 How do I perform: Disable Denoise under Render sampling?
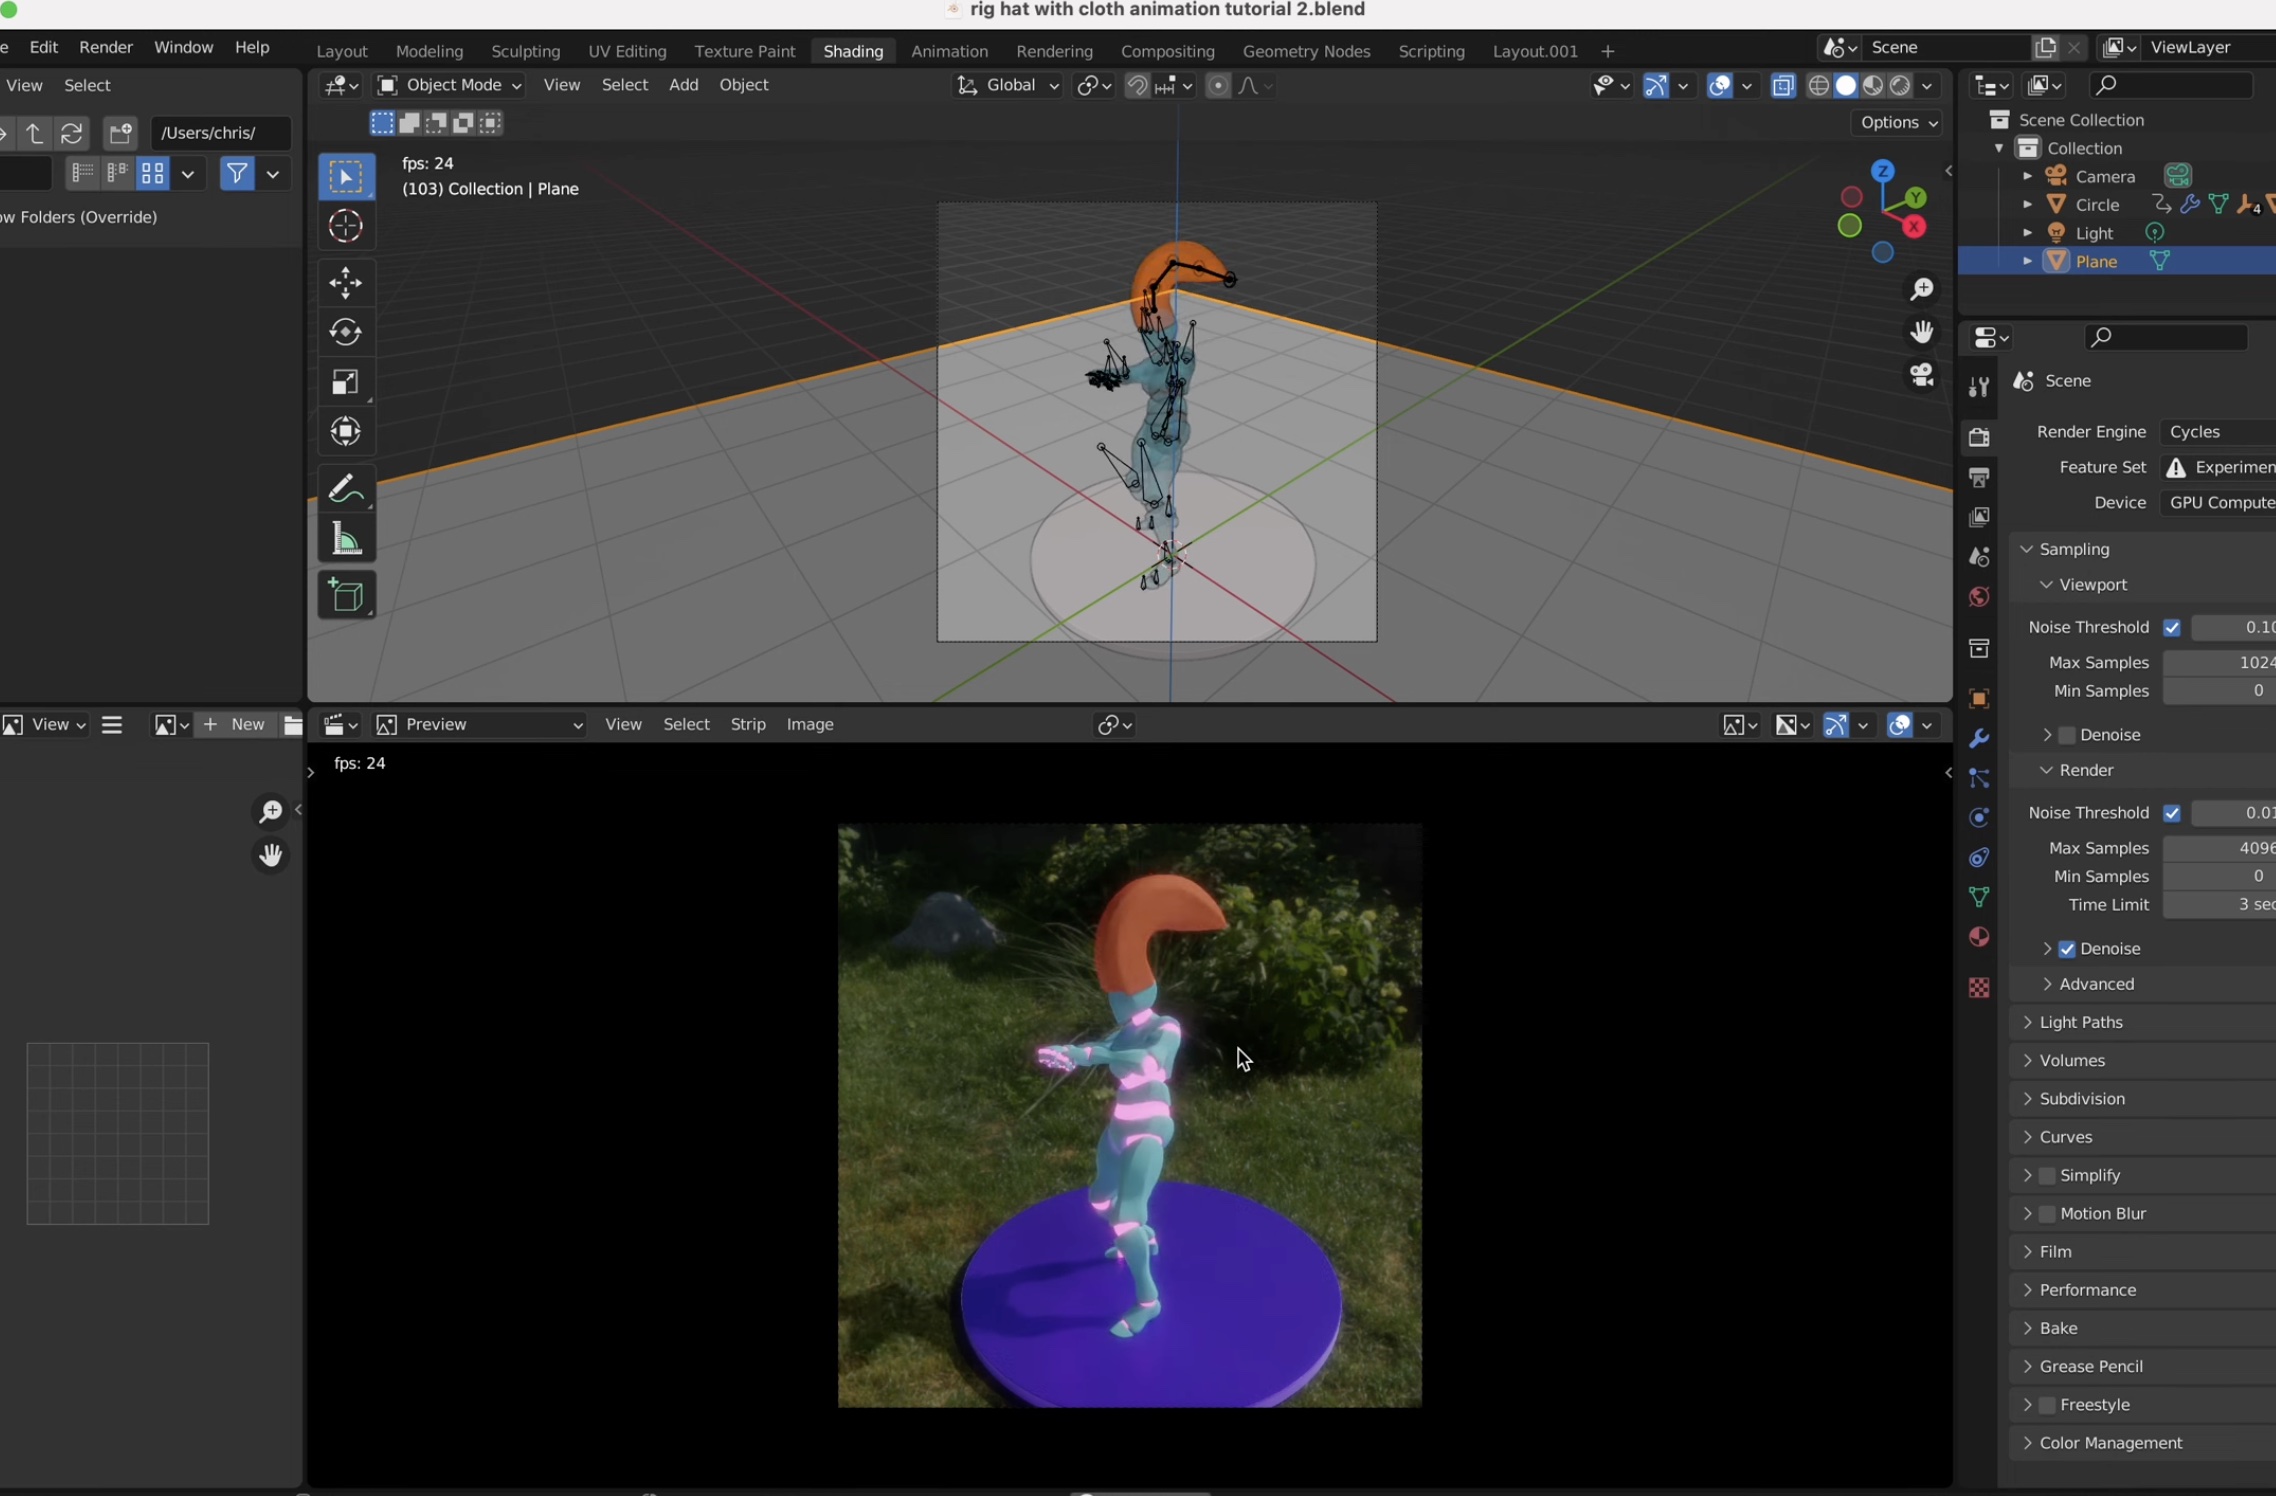2068,948
